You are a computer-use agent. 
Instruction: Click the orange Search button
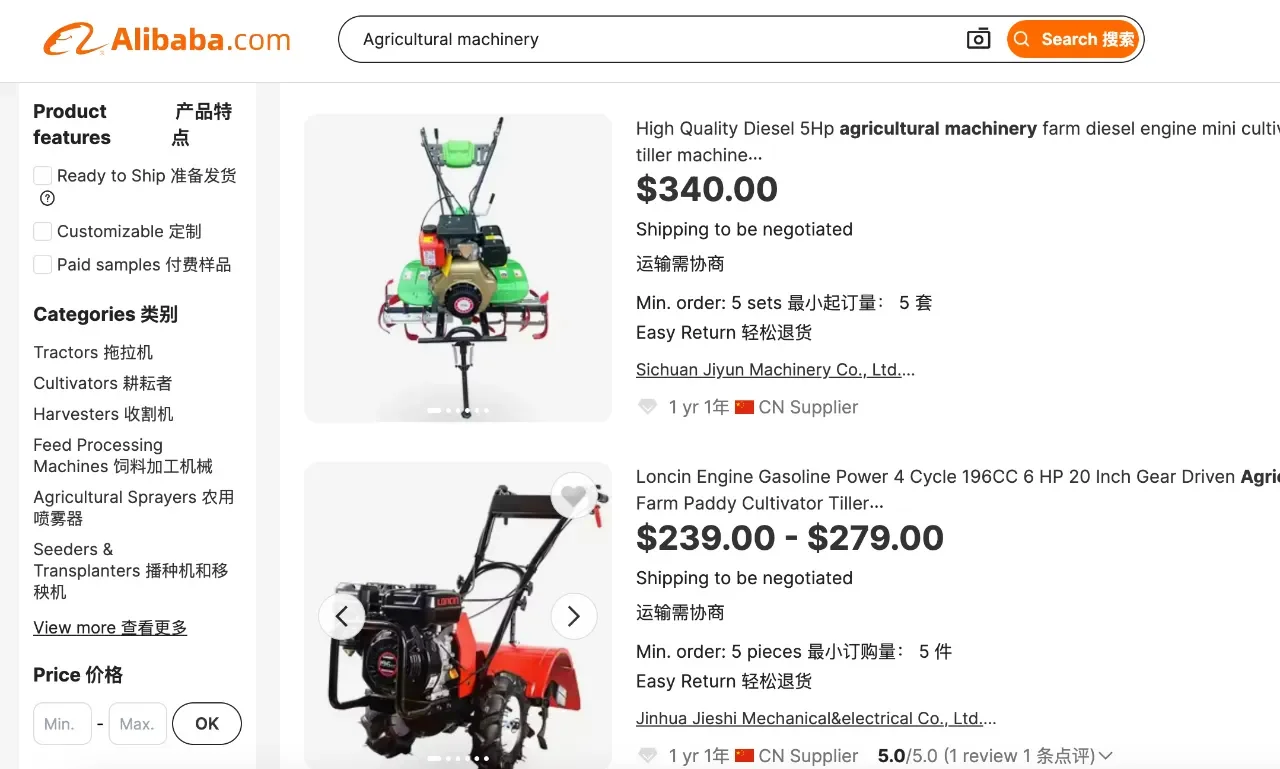(x=1073, y=39)
